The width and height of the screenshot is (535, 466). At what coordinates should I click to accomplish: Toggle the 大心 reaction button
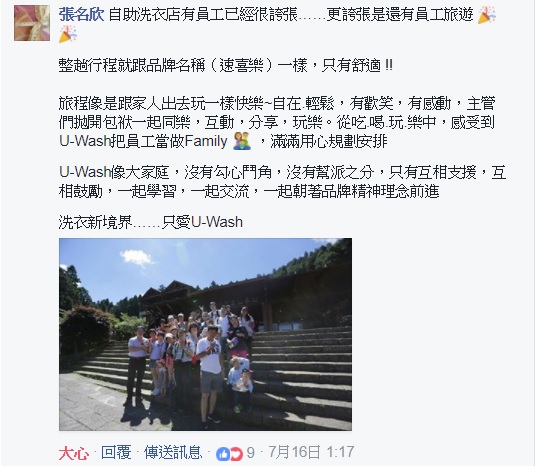coord(74,453)
